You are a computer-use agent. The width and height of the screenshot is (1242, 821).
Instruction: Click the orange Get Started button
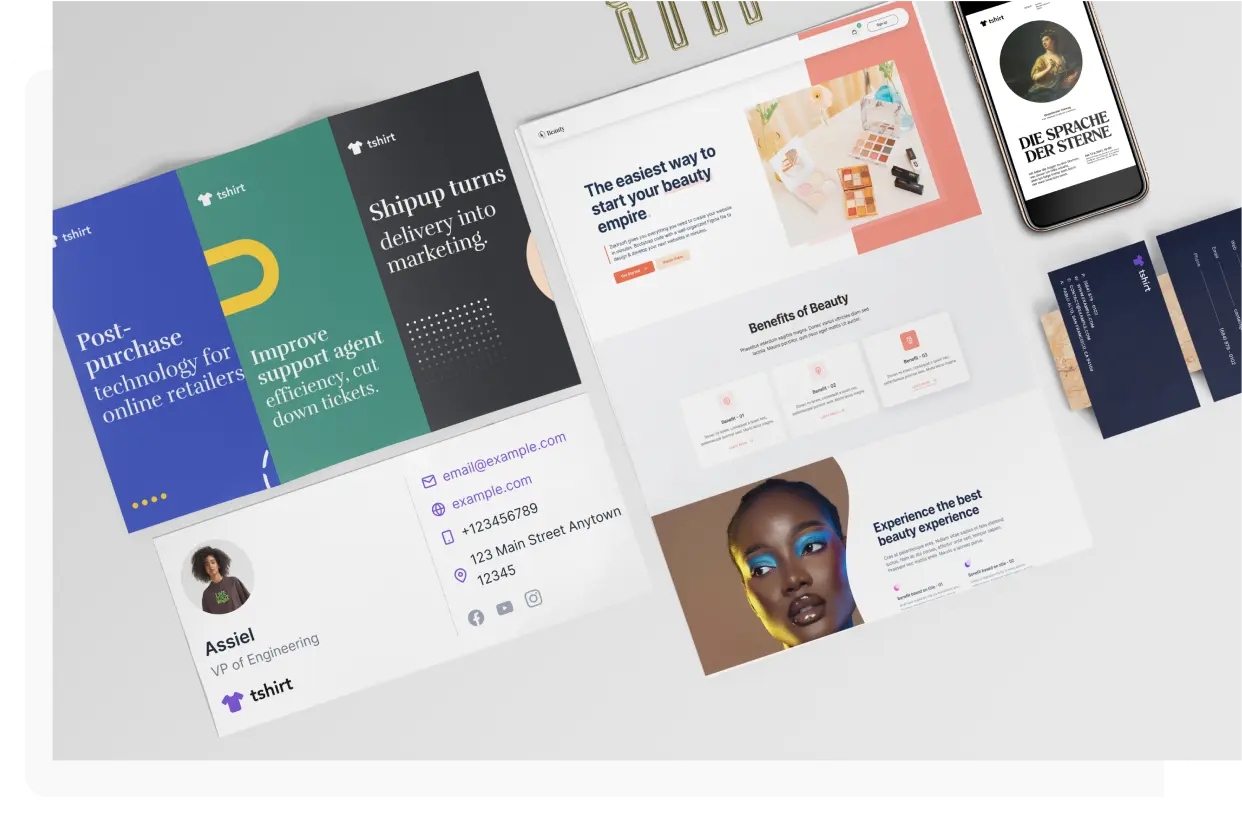coord(633,271)
